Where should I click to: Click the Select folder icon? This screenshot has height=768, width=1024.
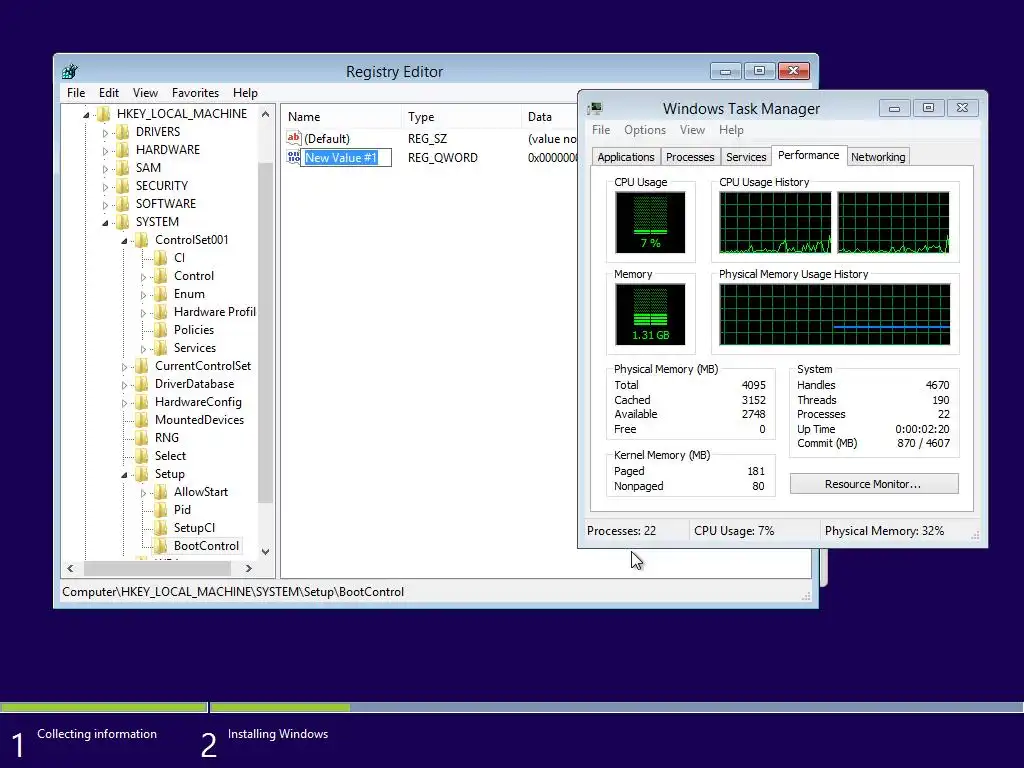pos(142,456)
